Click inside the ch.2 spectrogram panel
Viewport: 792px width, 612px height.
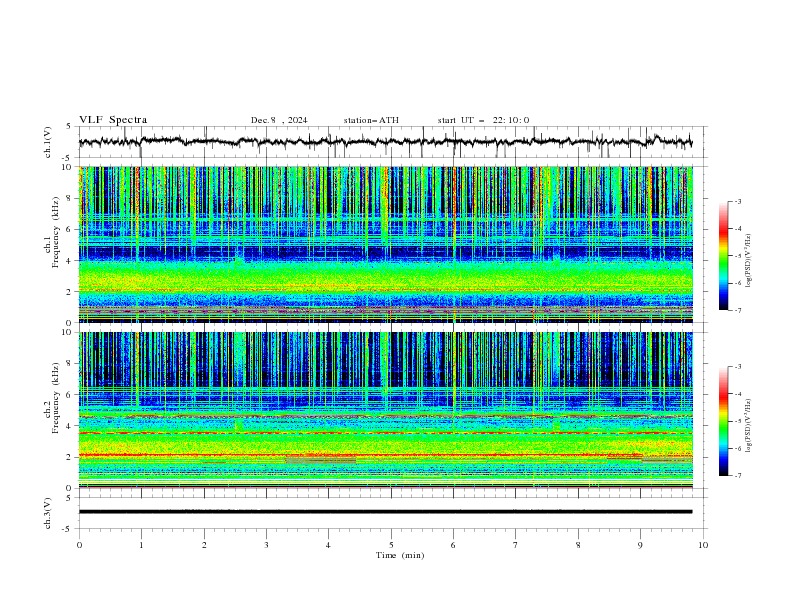click(385, 410)
